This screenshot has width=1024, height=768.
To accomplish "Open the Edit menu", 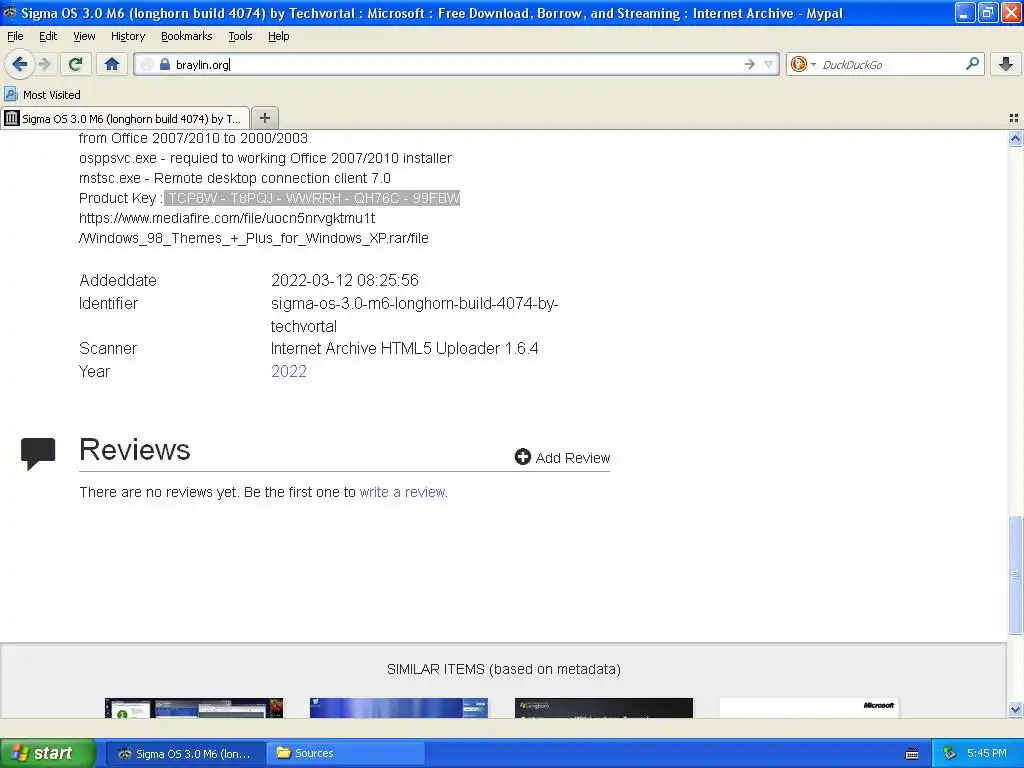I will tap(48, 36).
